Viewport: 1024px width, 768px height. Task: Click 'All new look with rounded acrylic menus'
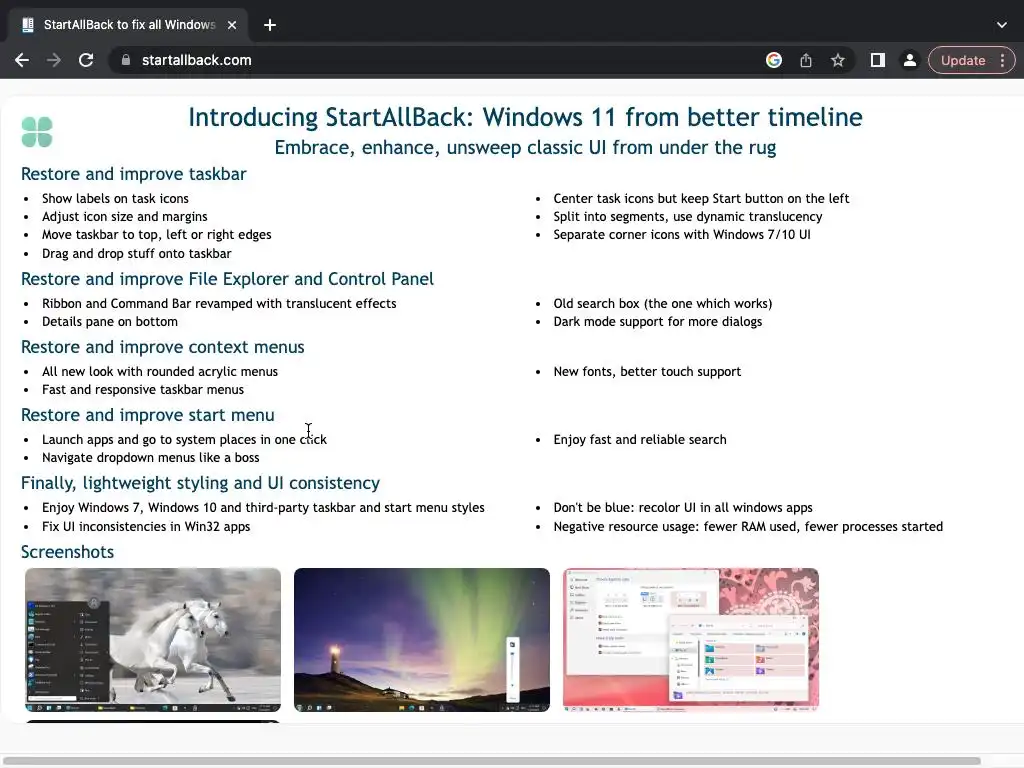point(160,372)
